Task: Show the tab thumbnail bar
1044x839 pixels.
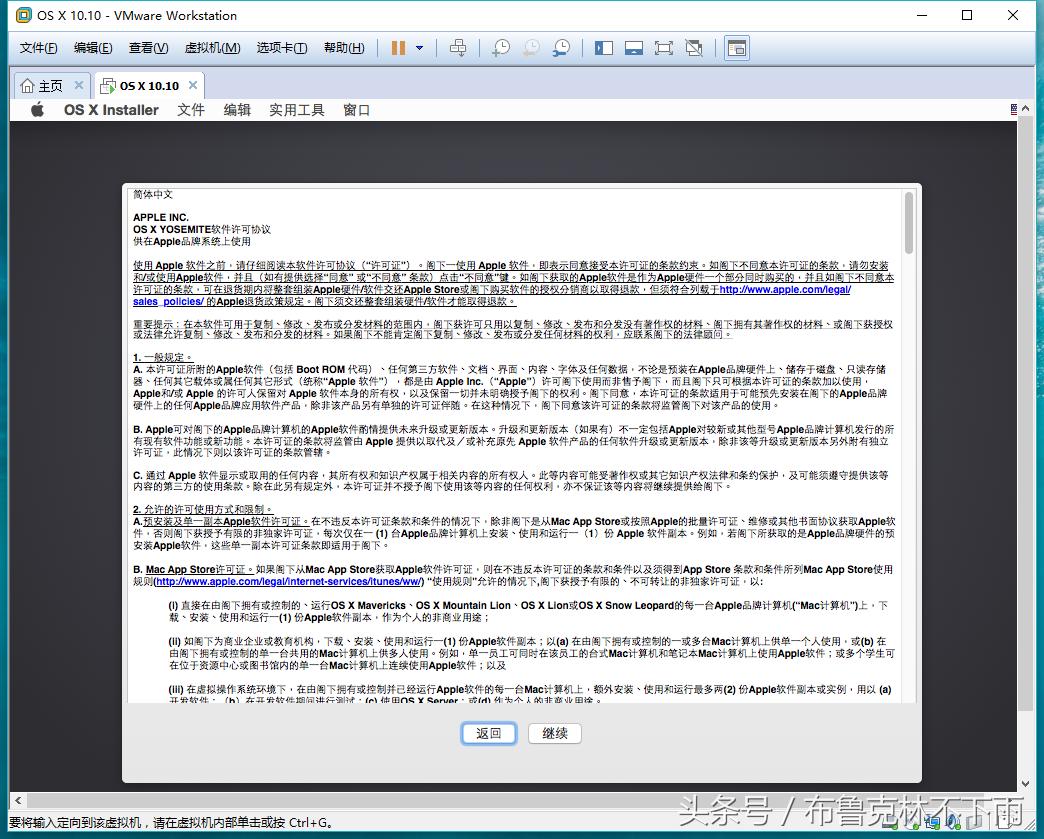Action: coord(634,47)
